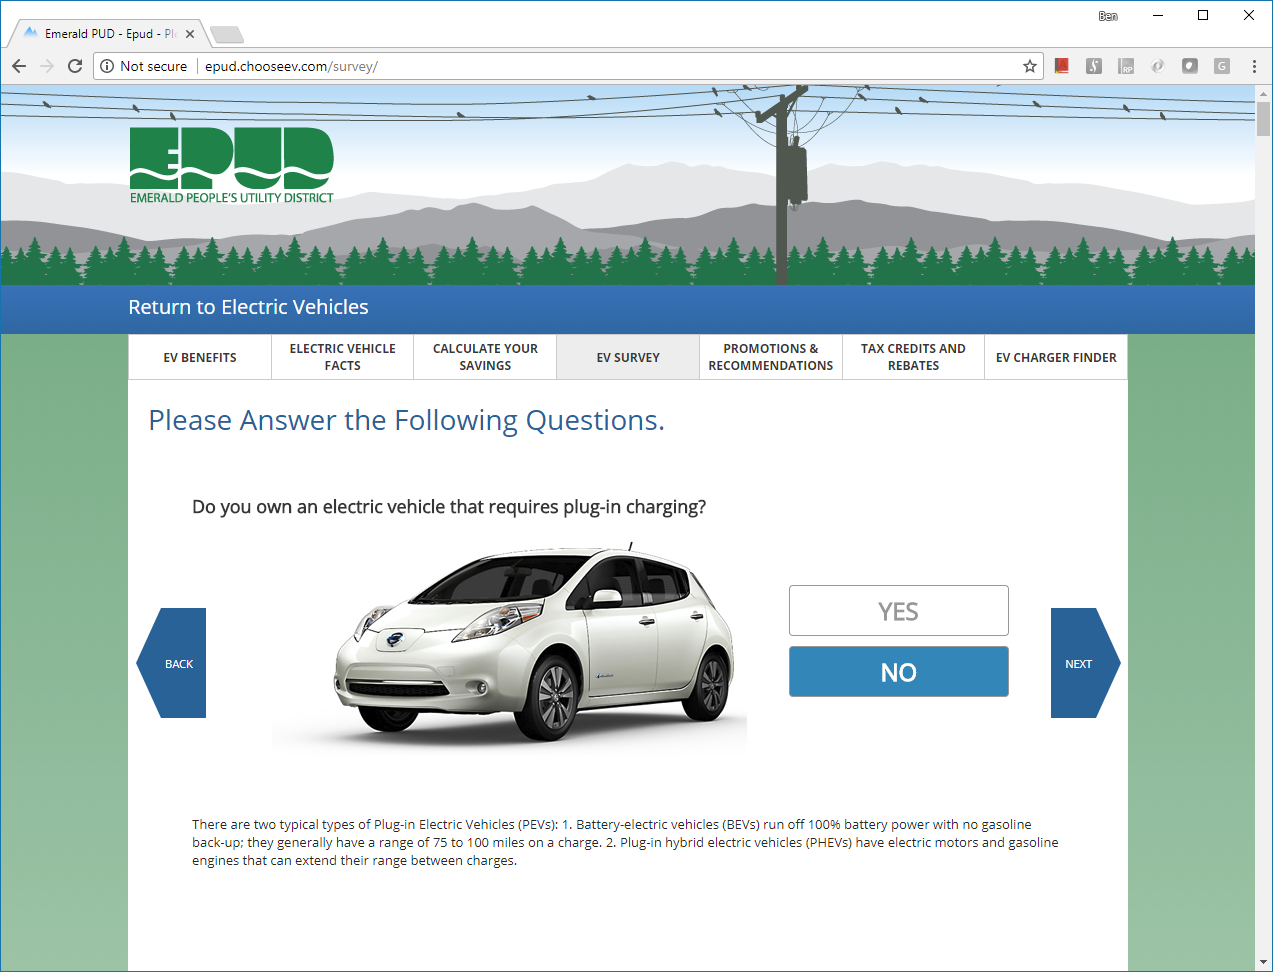Follow the Return to Electric Vehicles link
This screenshot has height=972, width=1273.
tap(248, 307)
